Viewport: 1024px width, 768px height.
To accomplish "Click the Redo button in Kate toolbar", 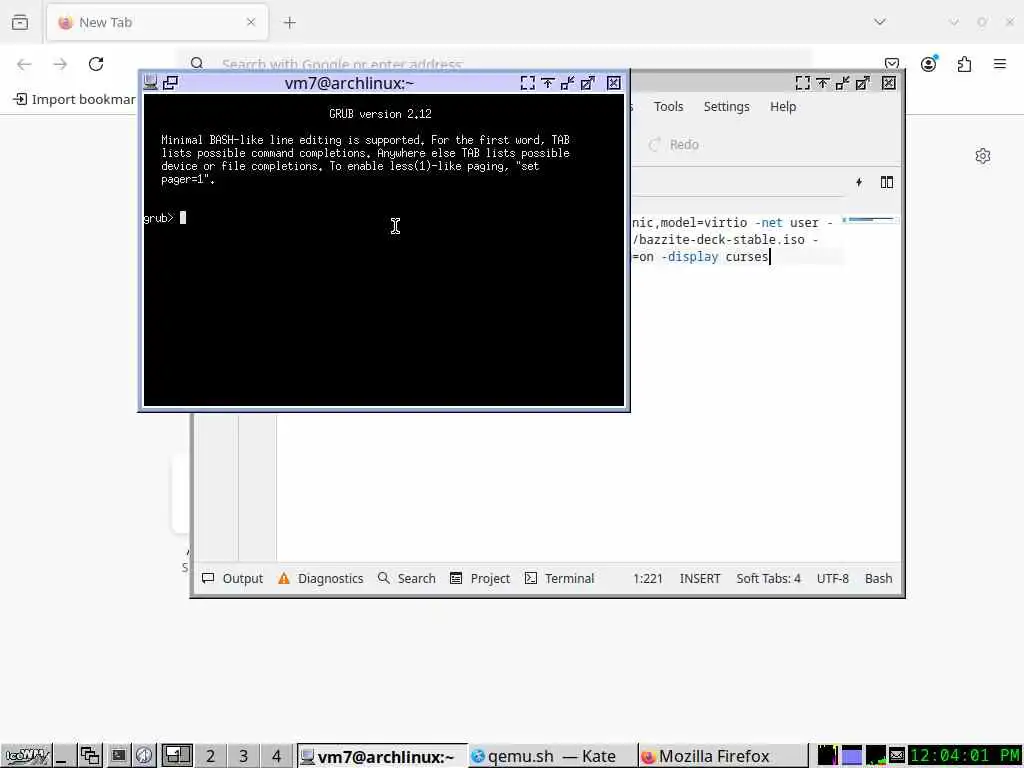I will coord(674,144).
